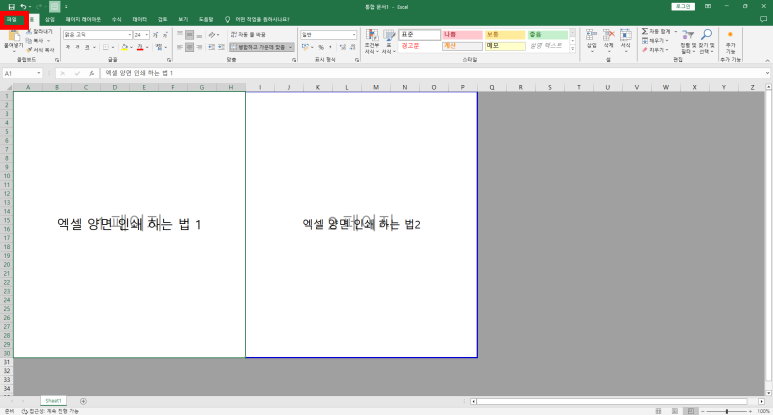
Task: Select the 메모 cell style
Action: click(505, 46)
